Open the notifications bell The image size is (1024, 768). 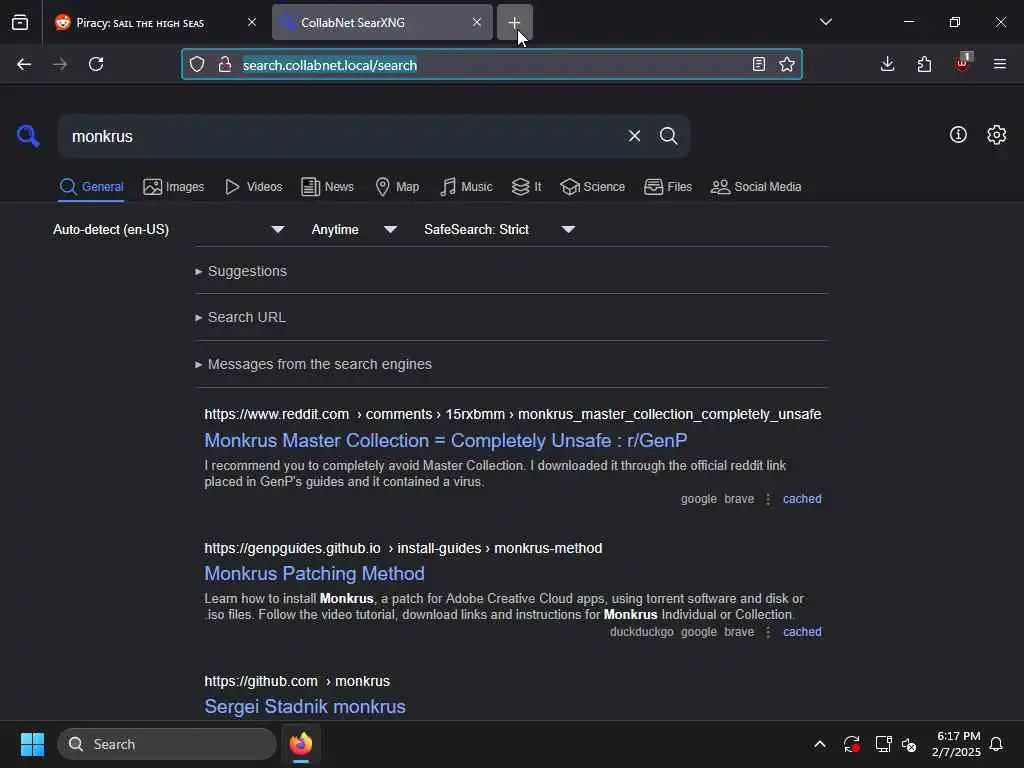point(996,744)
